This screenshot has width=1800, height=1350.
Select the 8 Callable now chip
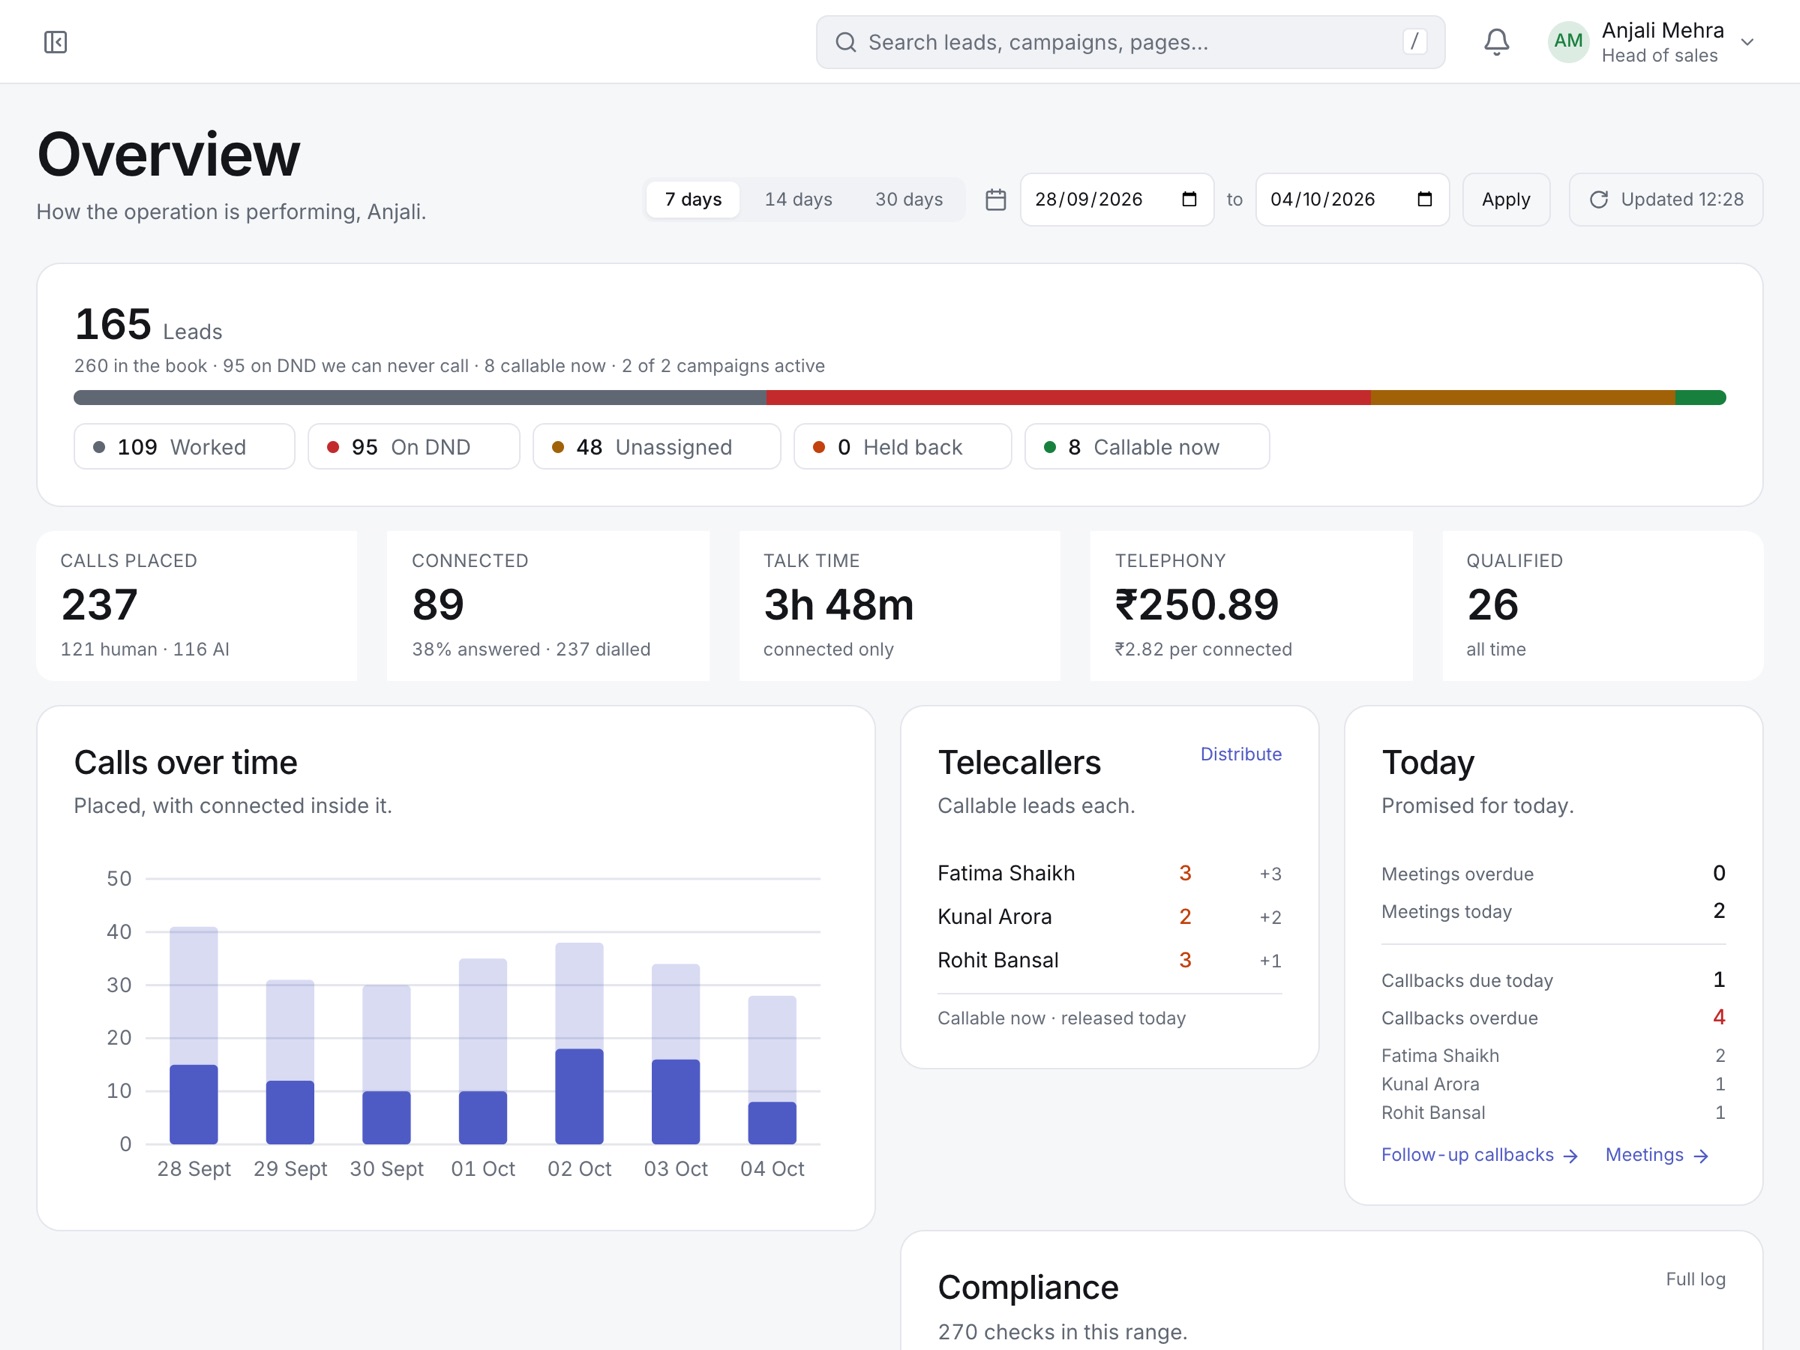point(1147,447)
